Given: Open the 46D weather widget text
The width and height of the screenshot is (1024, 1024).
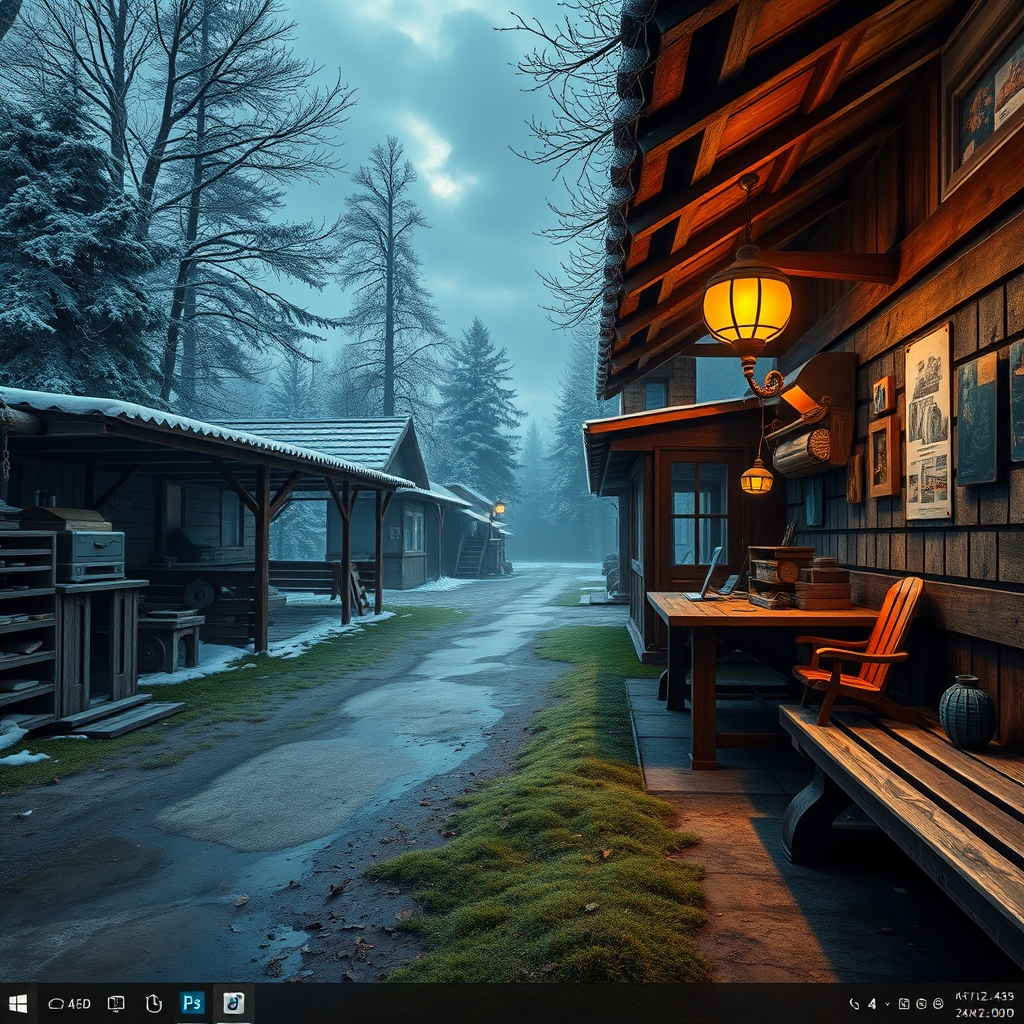Looking at the screenshot, I should click(x=80, y=1003).
